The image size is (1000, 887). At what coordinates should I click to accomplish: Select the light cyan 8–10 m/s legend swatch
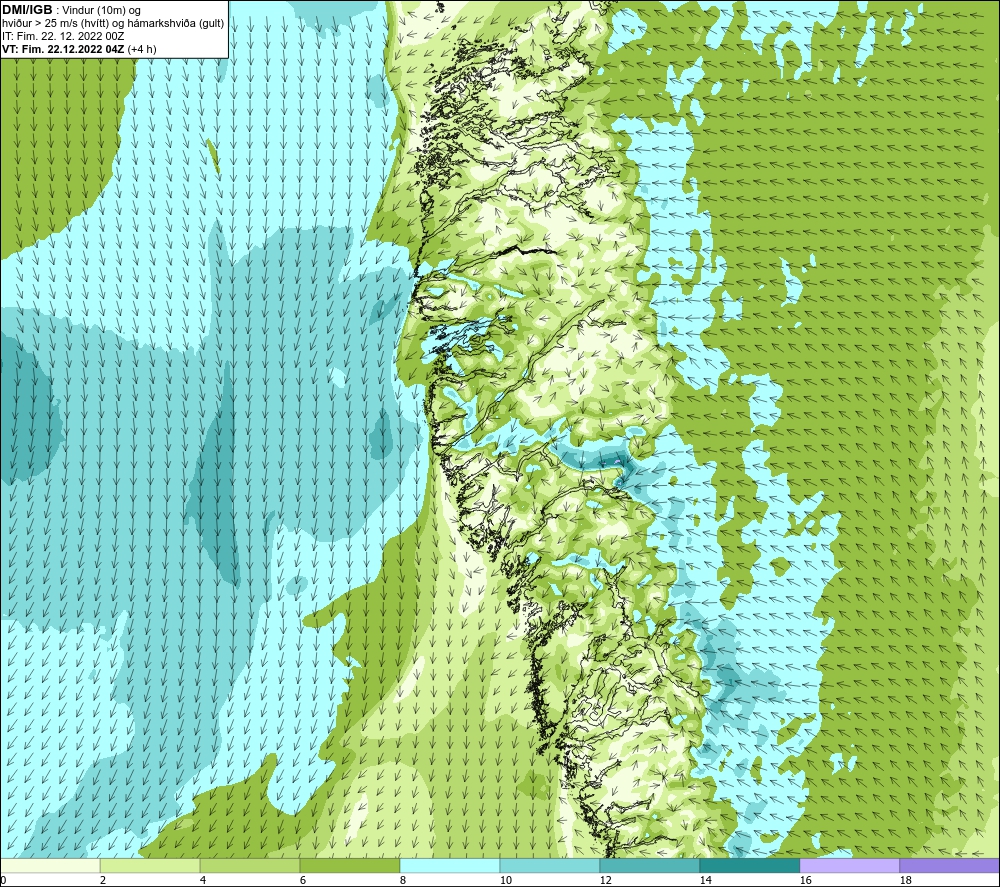[x=450, y=865]
